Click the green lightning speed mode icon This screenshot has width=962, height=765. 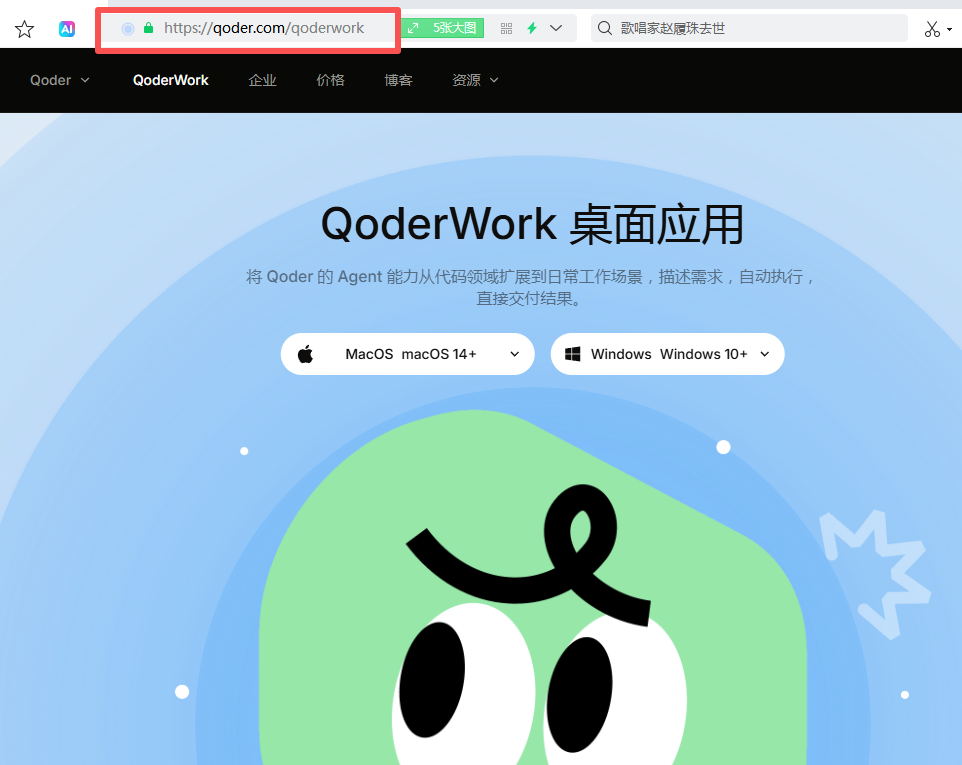click(532, 28)
